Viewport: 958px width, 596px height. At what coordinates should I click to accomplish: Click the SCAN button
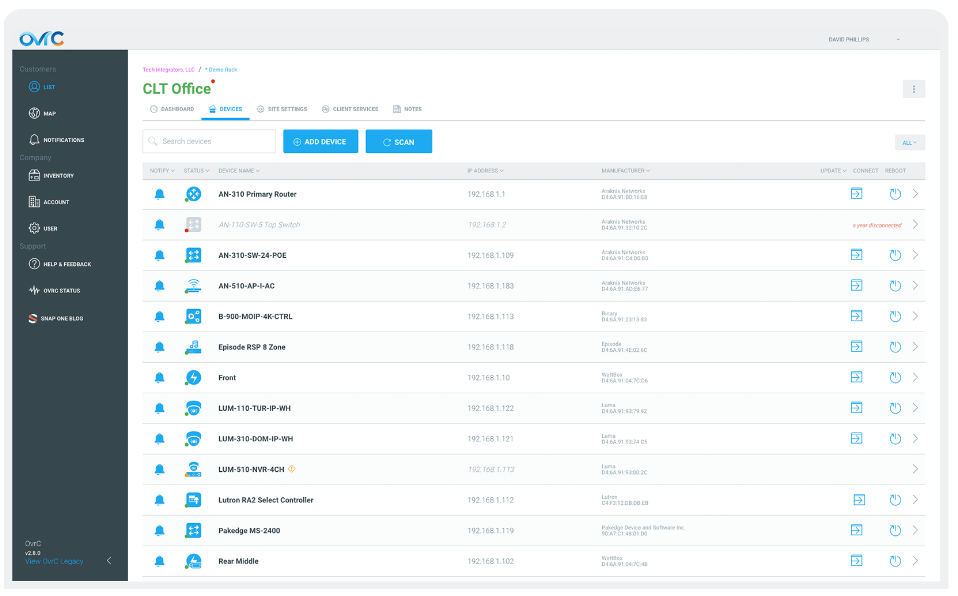[398, 142]
